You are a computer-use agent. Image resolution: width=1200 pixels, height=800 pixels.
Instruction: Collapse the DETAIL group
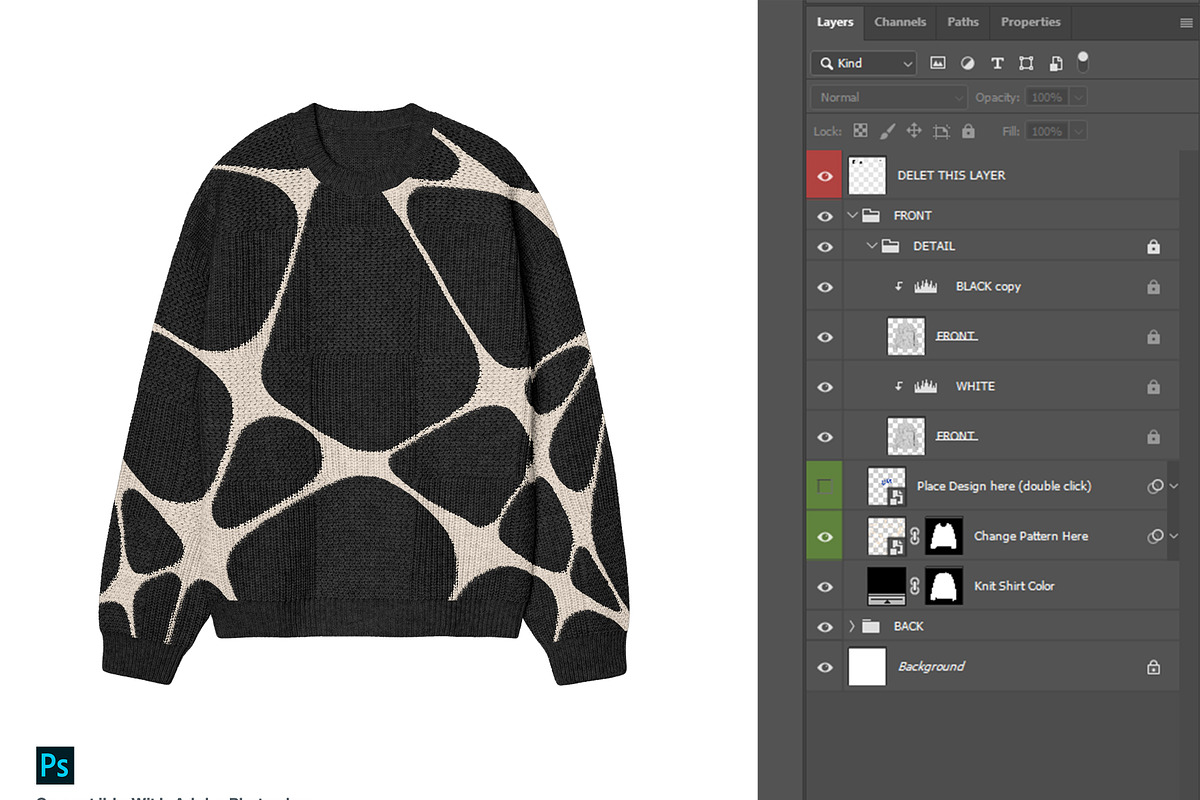872,246
